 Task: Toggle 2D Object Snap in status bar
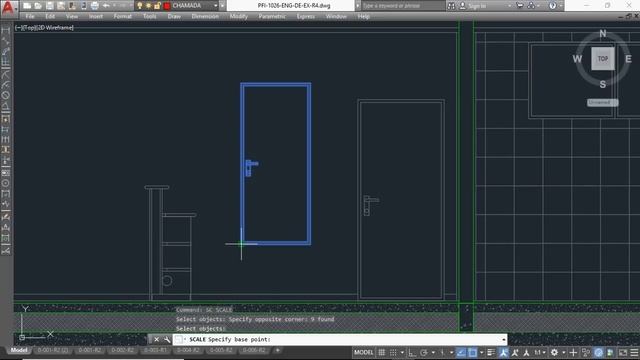pos(473,352)
